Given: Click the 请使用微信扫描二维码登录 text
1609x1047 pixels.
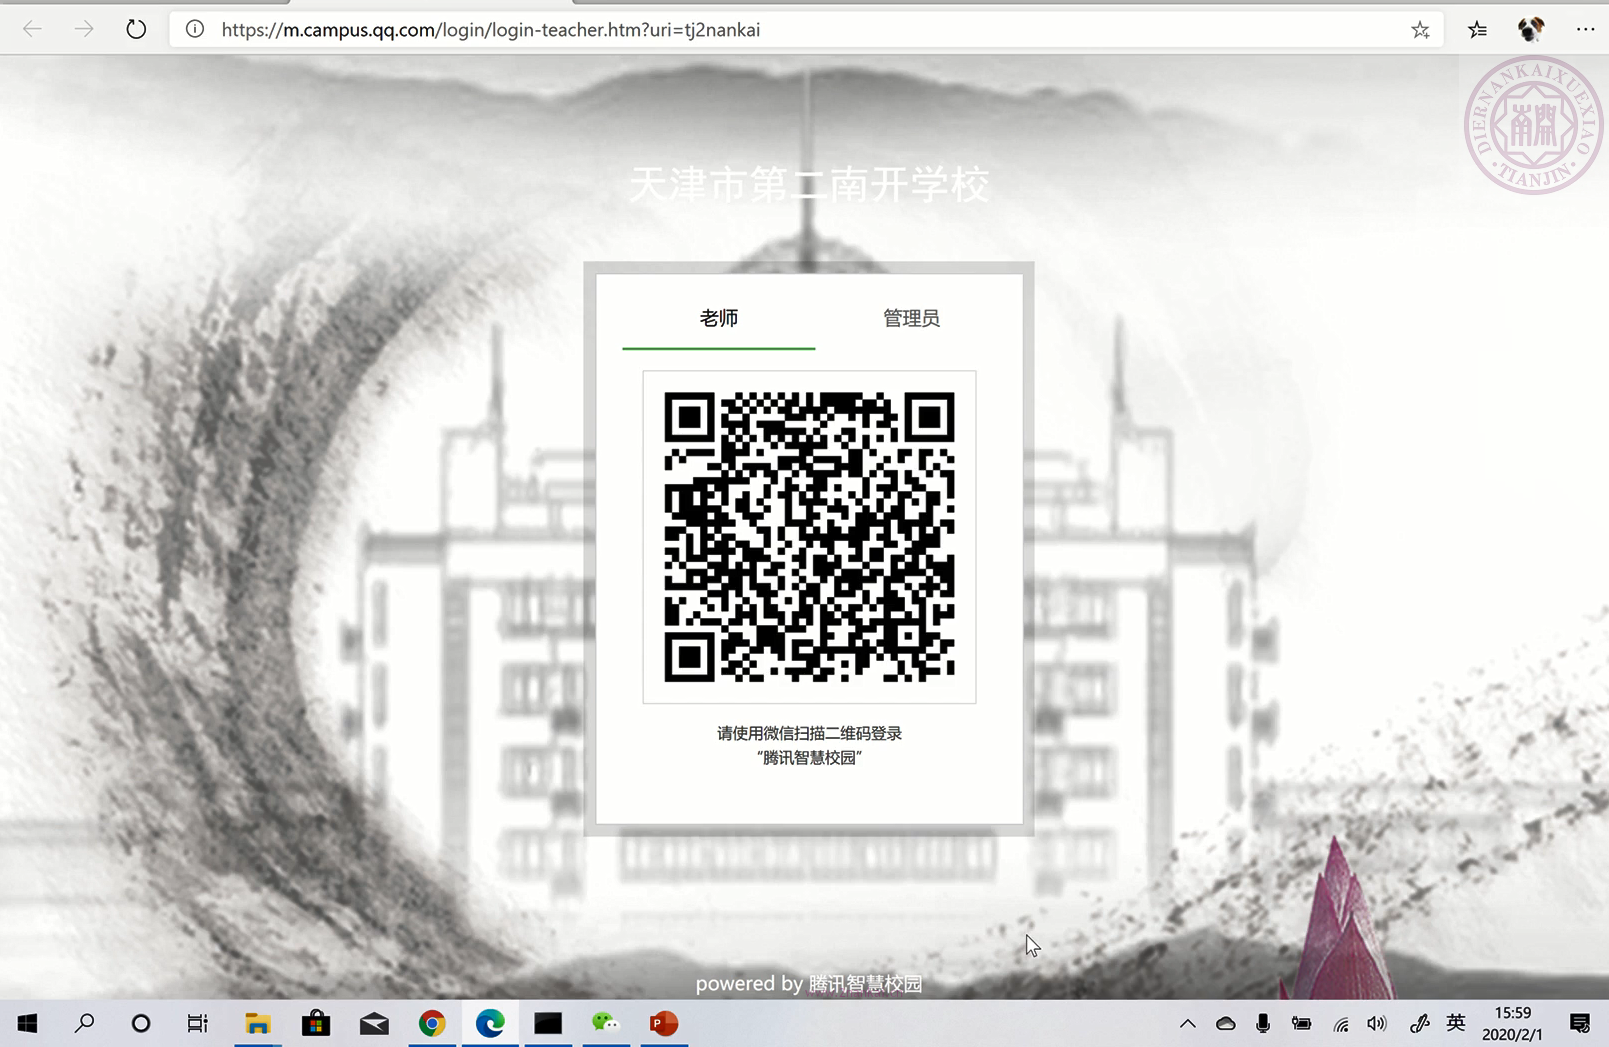Looking at the screenshot, I should pyautogui.click(x=809, y=733).
